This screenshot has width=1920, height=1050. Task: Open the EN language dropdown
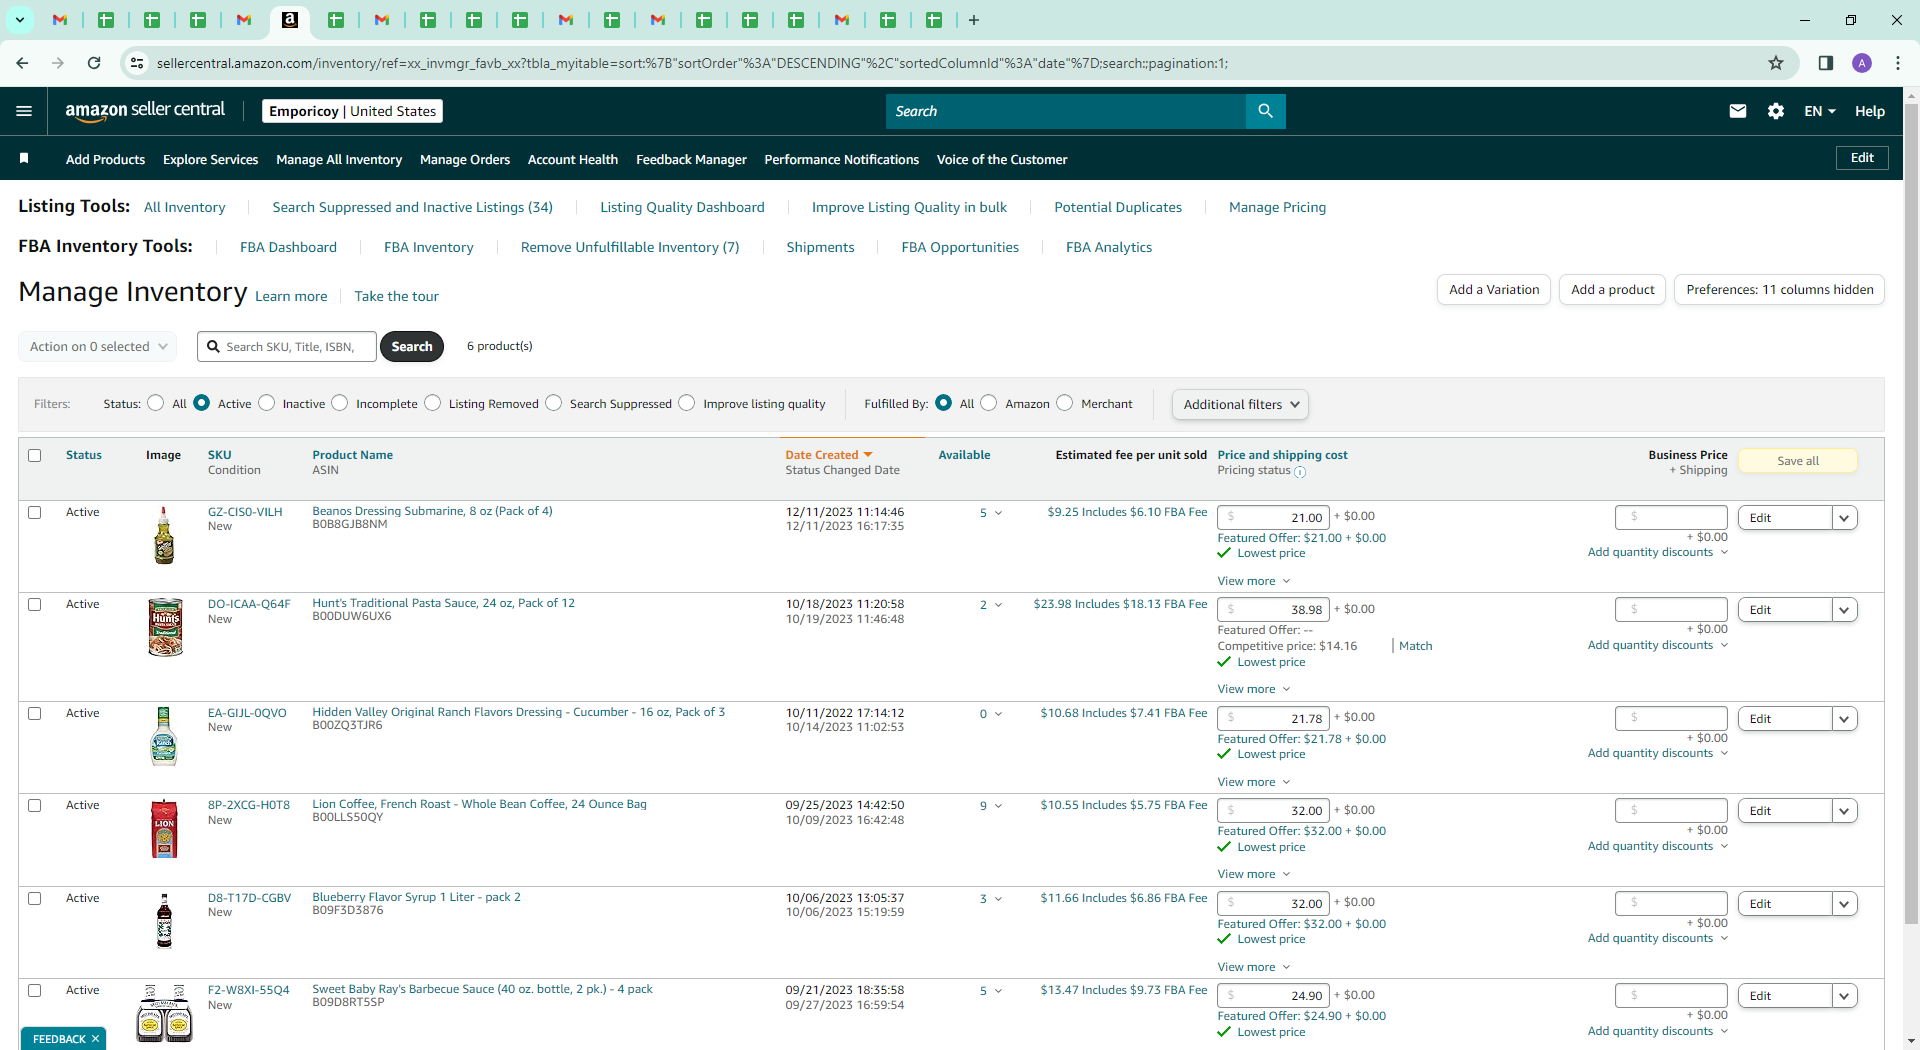(1820, 111)
